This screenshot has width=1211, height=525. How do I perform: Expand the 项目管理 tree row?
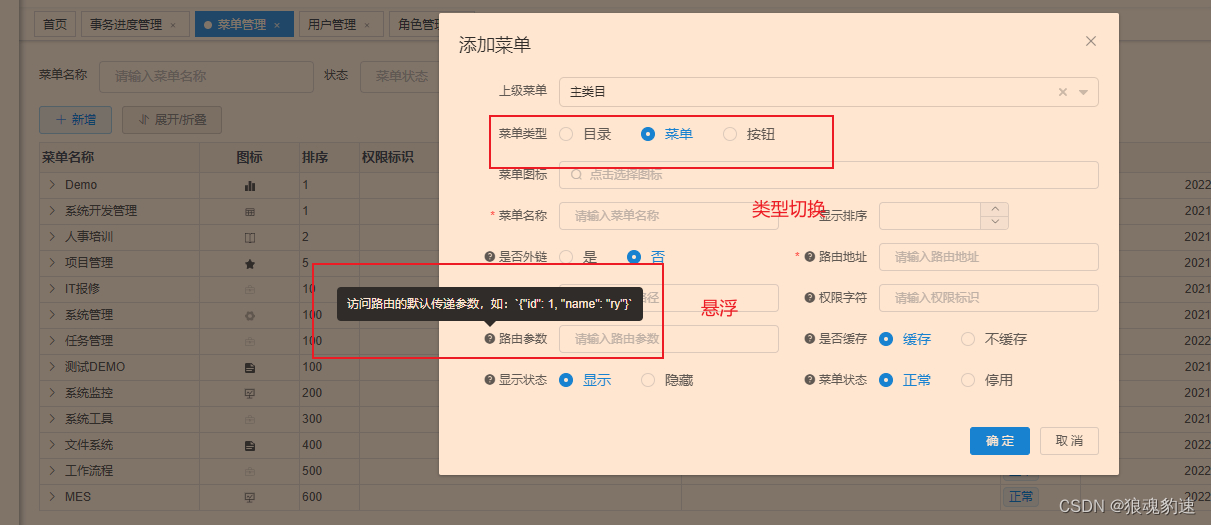tap(52, 263)
